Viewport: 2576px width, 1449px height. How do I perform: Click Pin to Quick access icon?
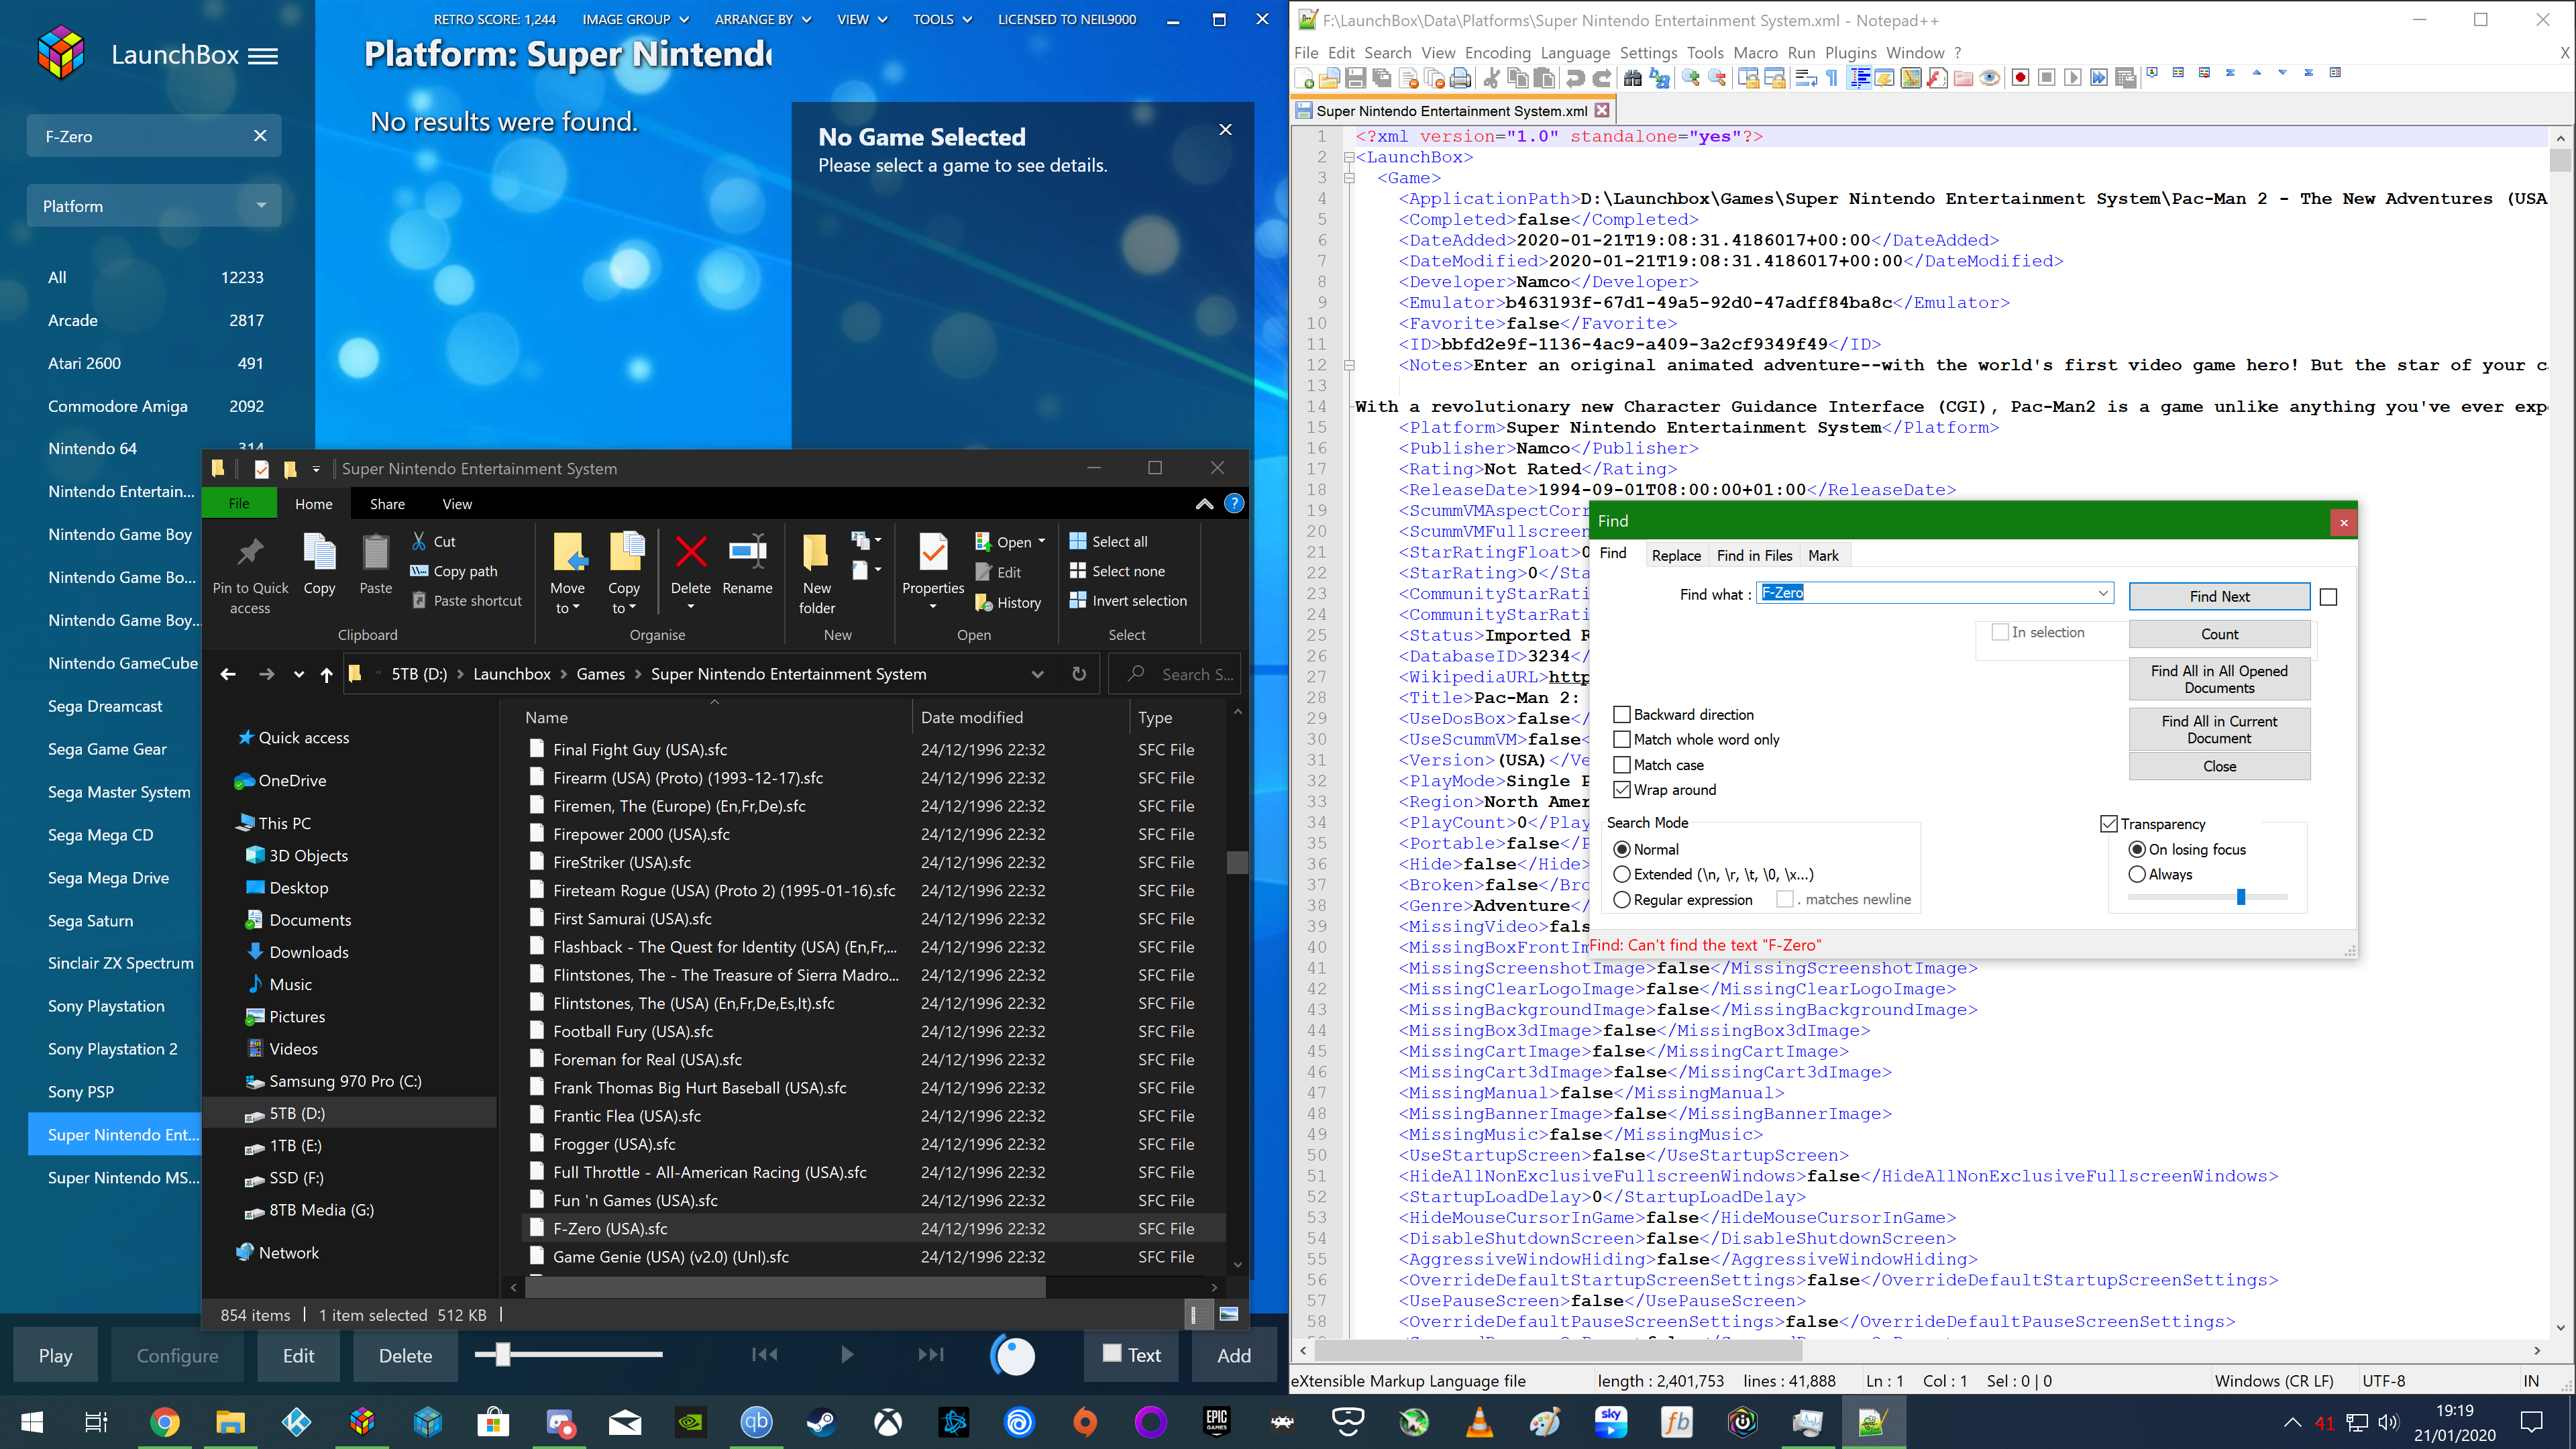click(250, 551)
